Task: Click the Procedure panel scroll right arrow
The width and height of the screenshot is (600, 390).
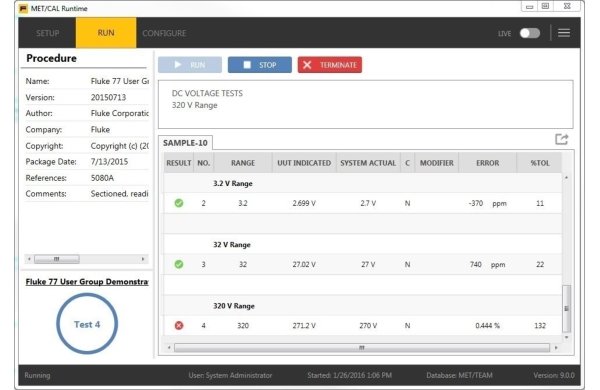Action: (143, 259)
